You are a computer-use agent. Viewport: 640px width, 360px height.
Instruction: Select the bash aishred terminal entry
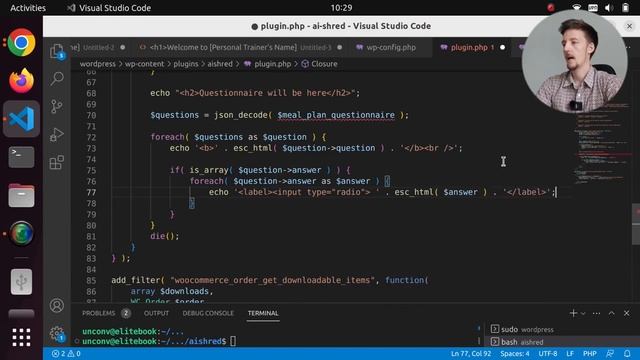(561, 342)
